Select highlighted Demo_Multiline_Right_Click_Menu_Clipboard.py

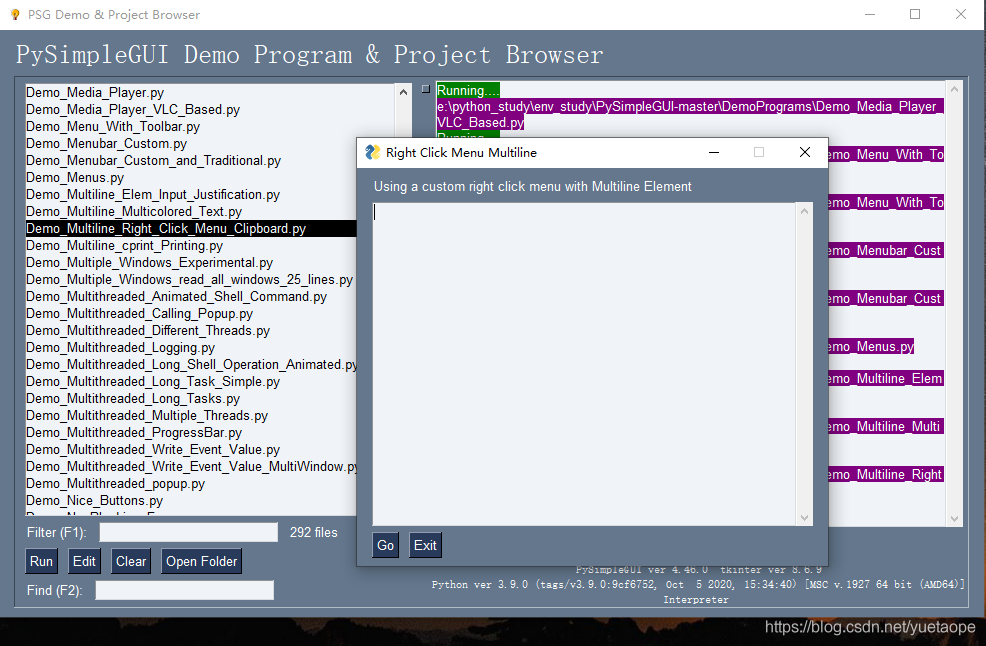tap(191, 228)
